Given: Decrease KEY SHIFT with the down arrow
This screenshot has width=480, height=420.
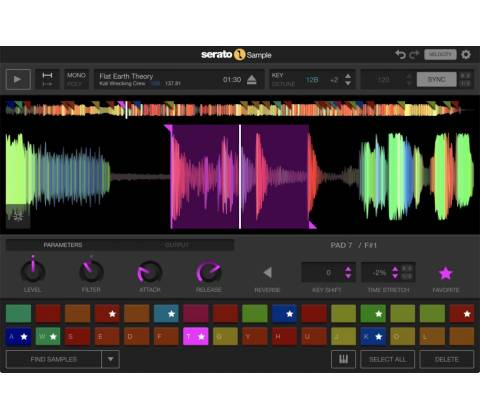Looking at the screenshot, I should point(348,276).
